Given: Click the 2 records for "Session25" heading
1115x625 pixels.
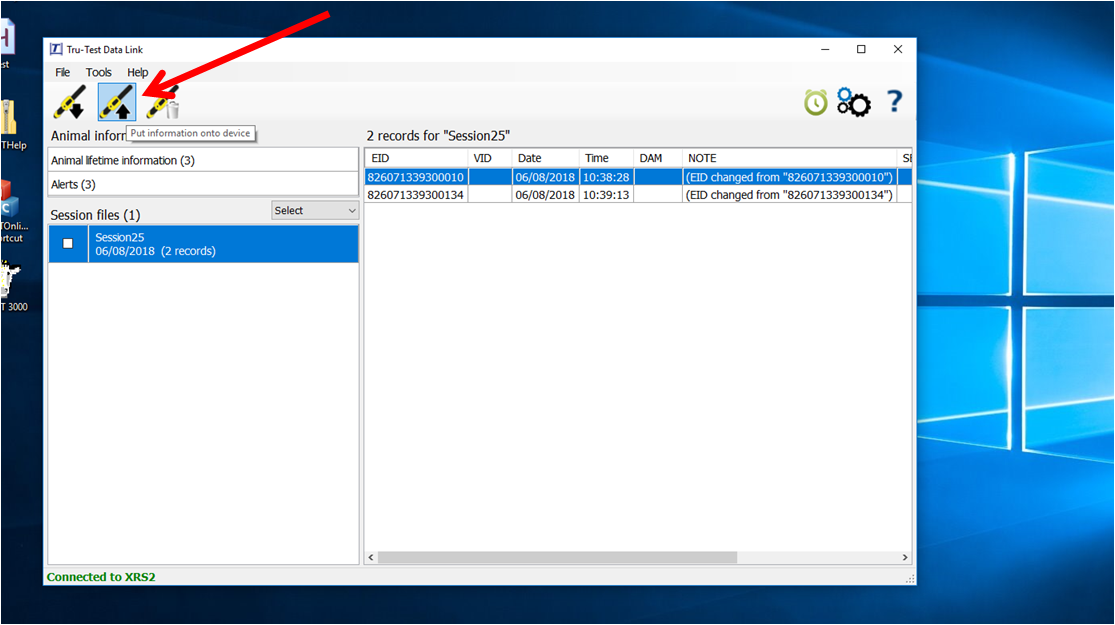Looking at the screenshot, I should pos(438,136).
